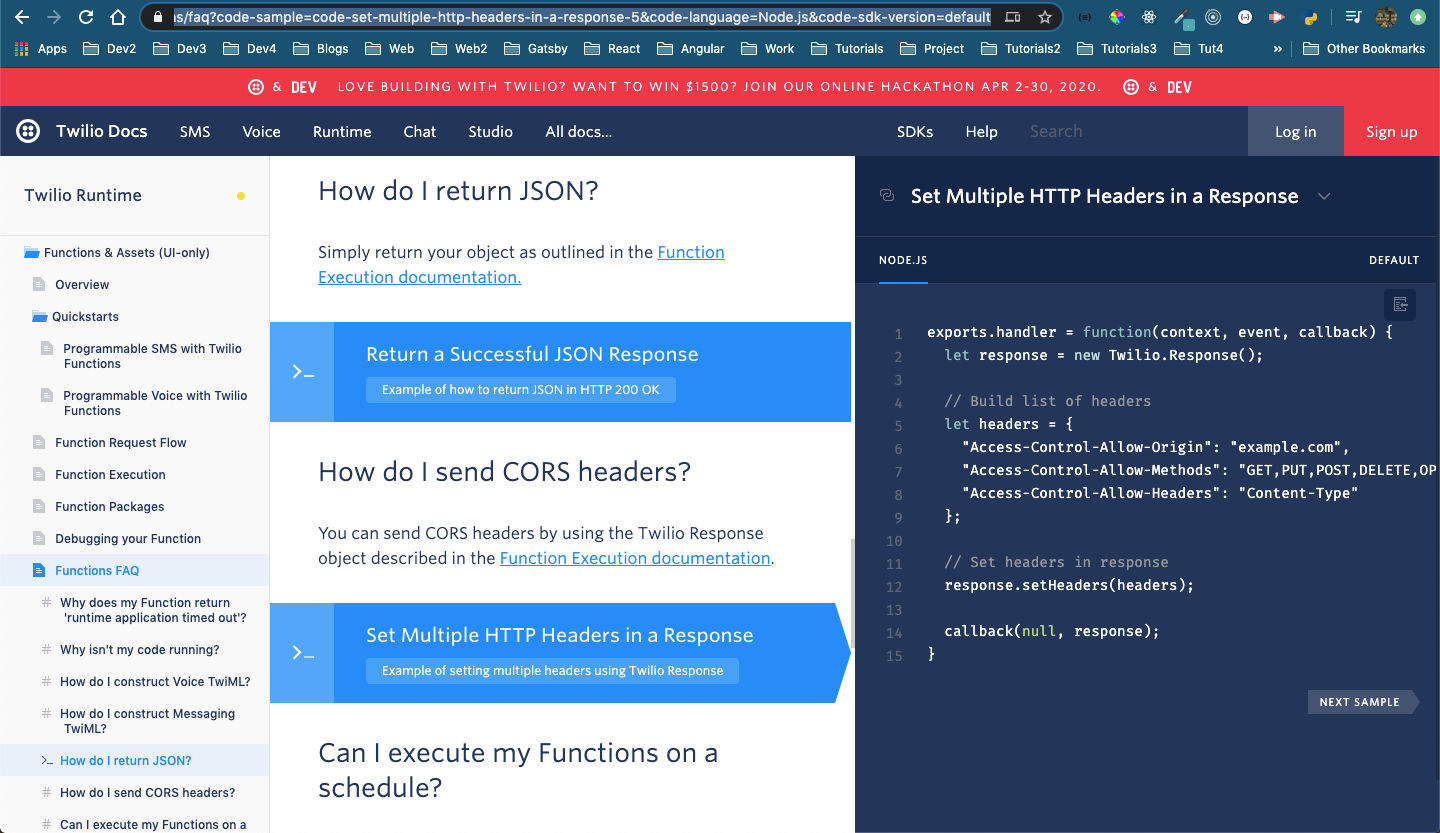Screen dimensions: 1440x833
Task: Click the yellow dot next to Twilio Runtime
Action: 241,196
